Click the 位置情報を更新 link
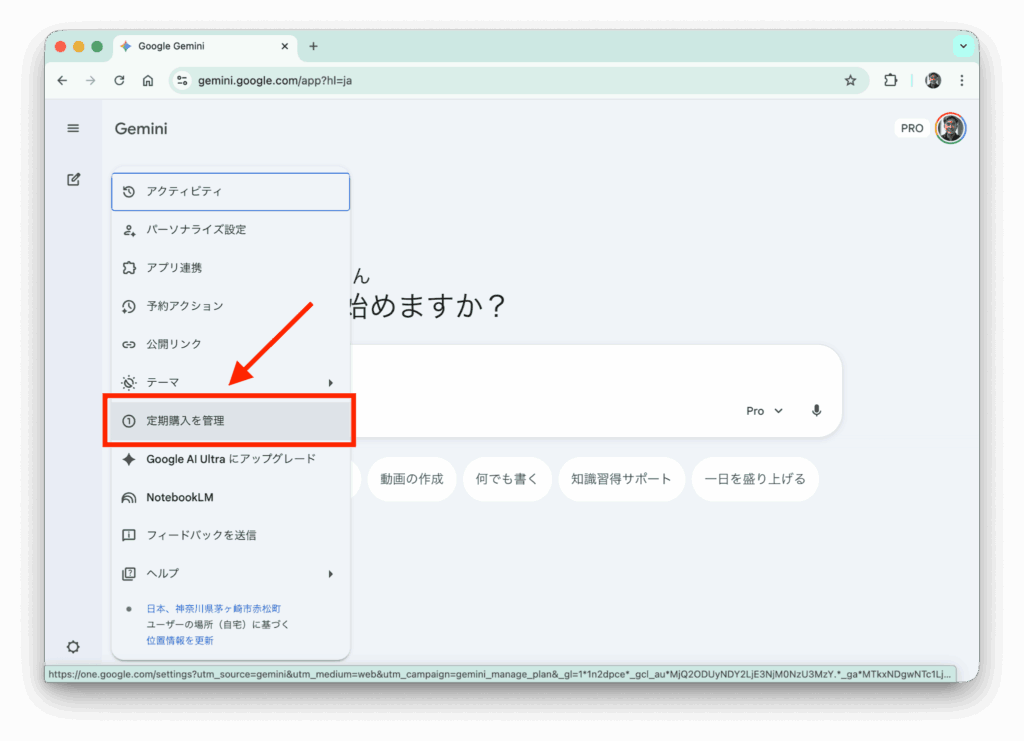 179,640
